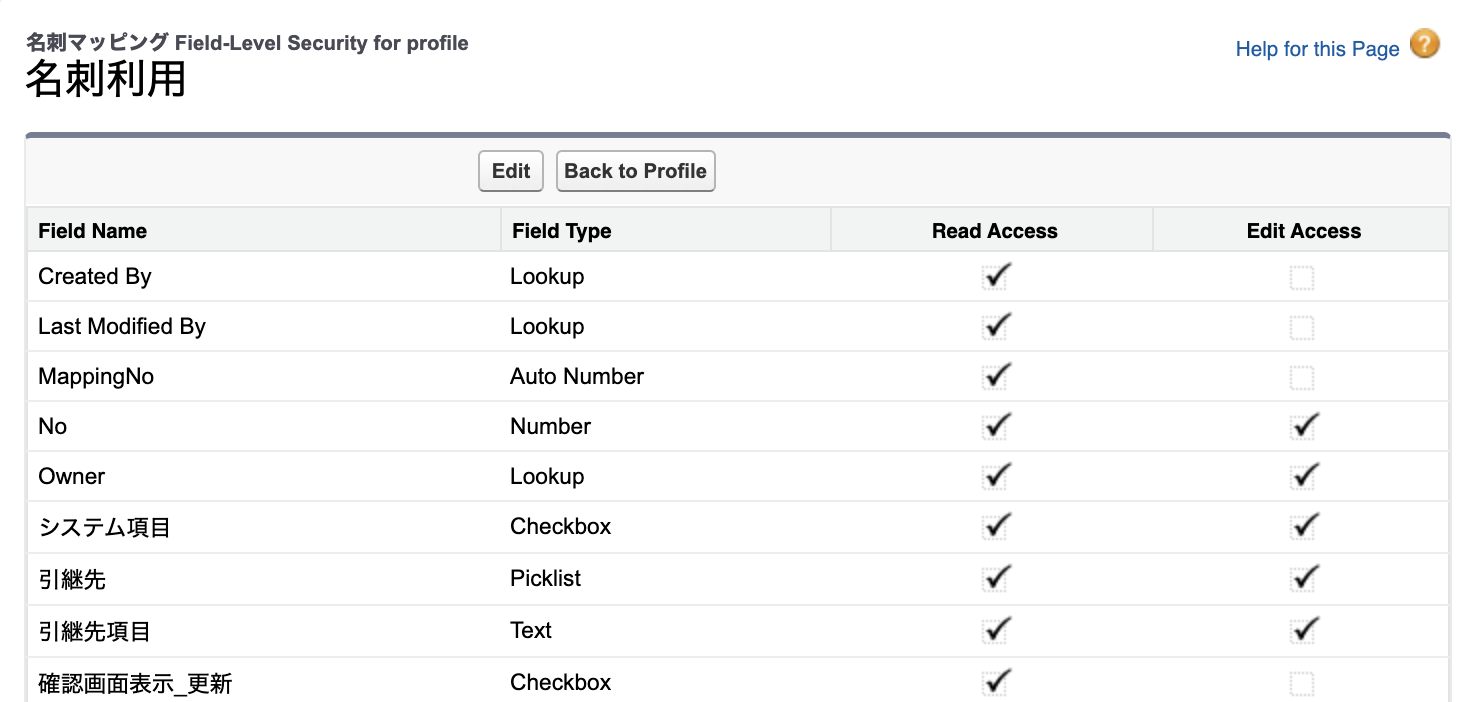
Task: Click the orange help question mark icon
Action: [x=1424, y=46]
